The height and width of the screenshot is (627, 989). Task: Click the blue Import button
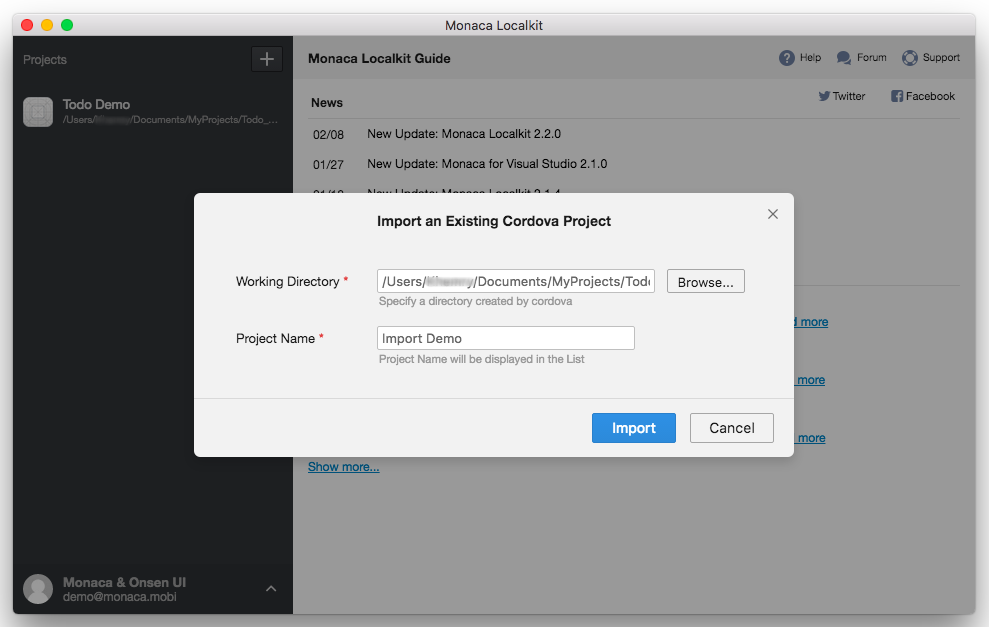click(x=634, y=428)
